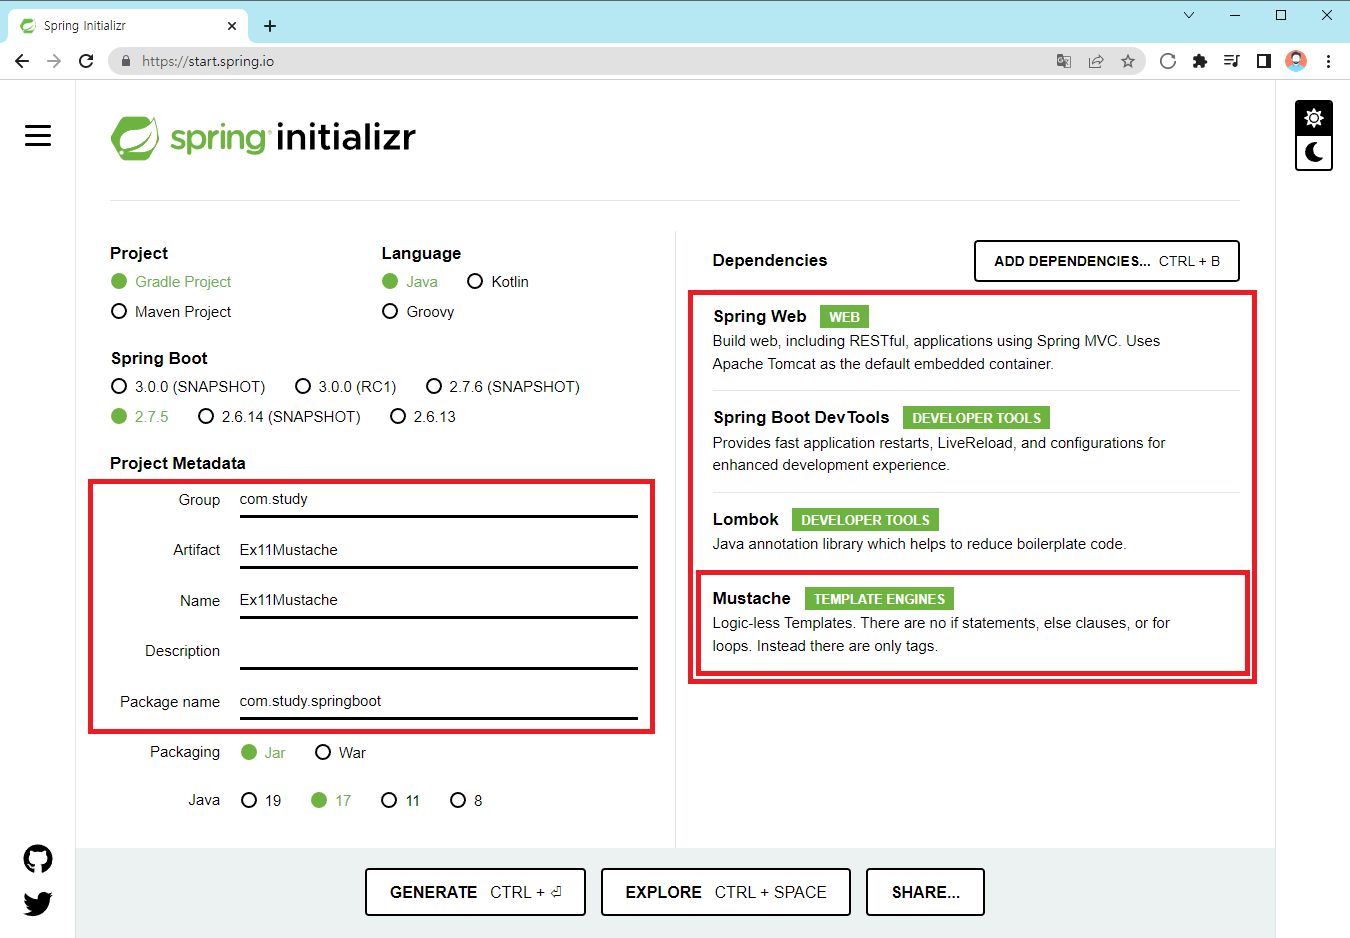Open the Twitter bird icon link
The image size is (1350, 938).
[x=38, y=903]
